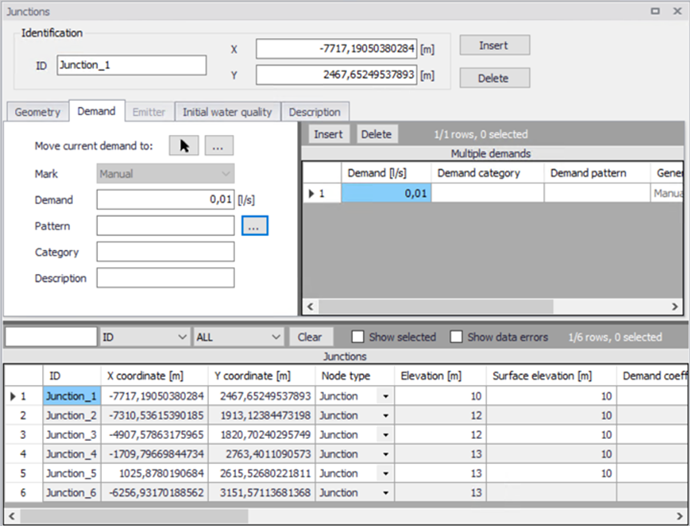
Task: Click Delete button in Identification section
Action: click(495, 78)
